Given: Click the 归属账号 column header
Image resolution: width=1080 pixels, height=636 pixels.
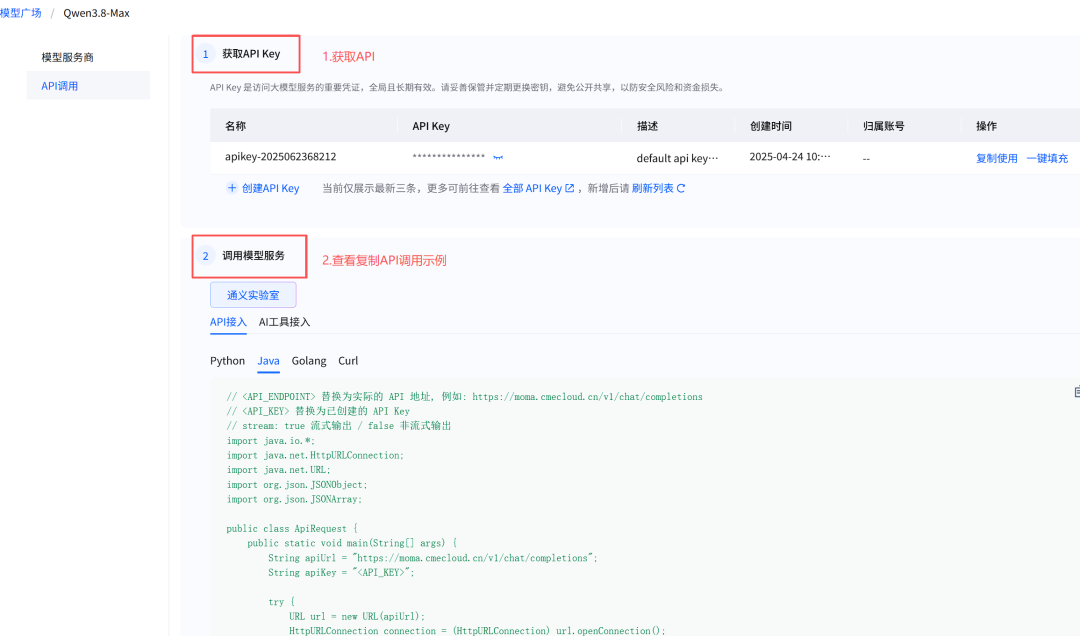Looking at the screenshot, I should (x=883, y=126).
